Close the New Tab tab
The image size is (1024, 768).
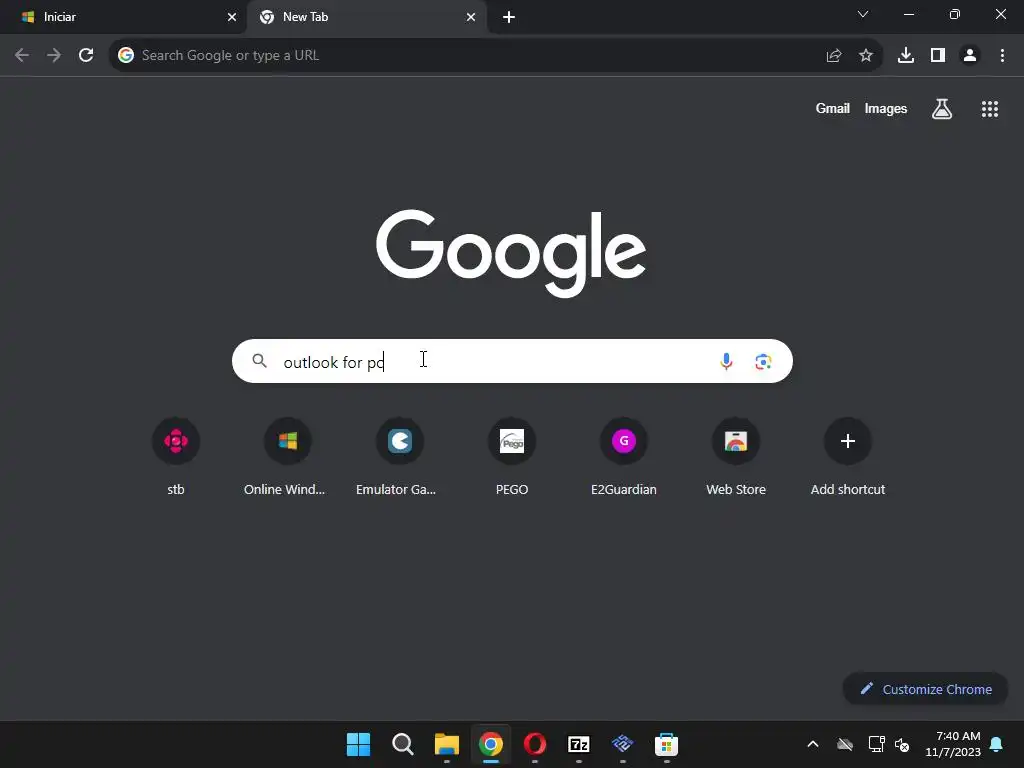(x=471, y=17)
